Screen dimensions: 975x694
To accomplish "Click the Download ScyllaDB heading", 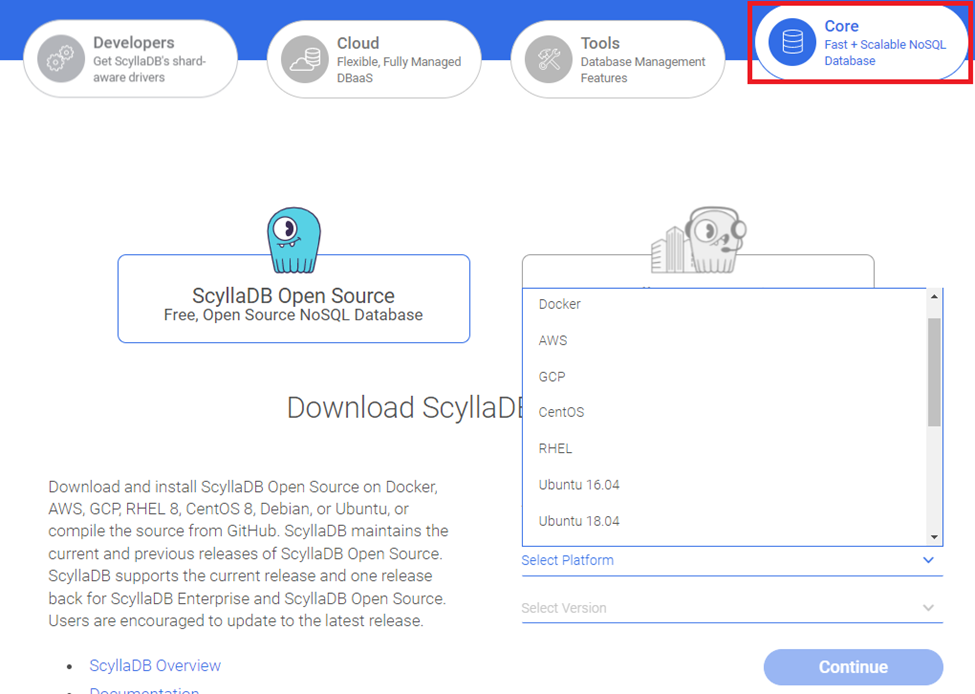I will coord(404,408).
